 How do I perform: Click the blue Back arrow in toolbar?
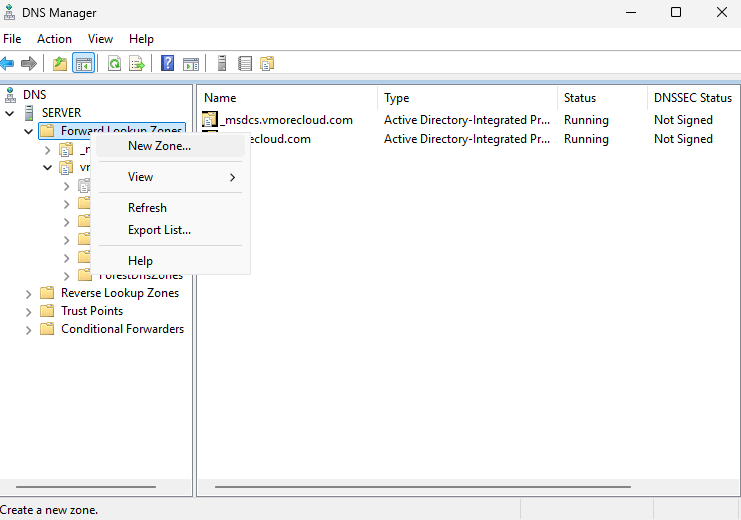(7, 63)
